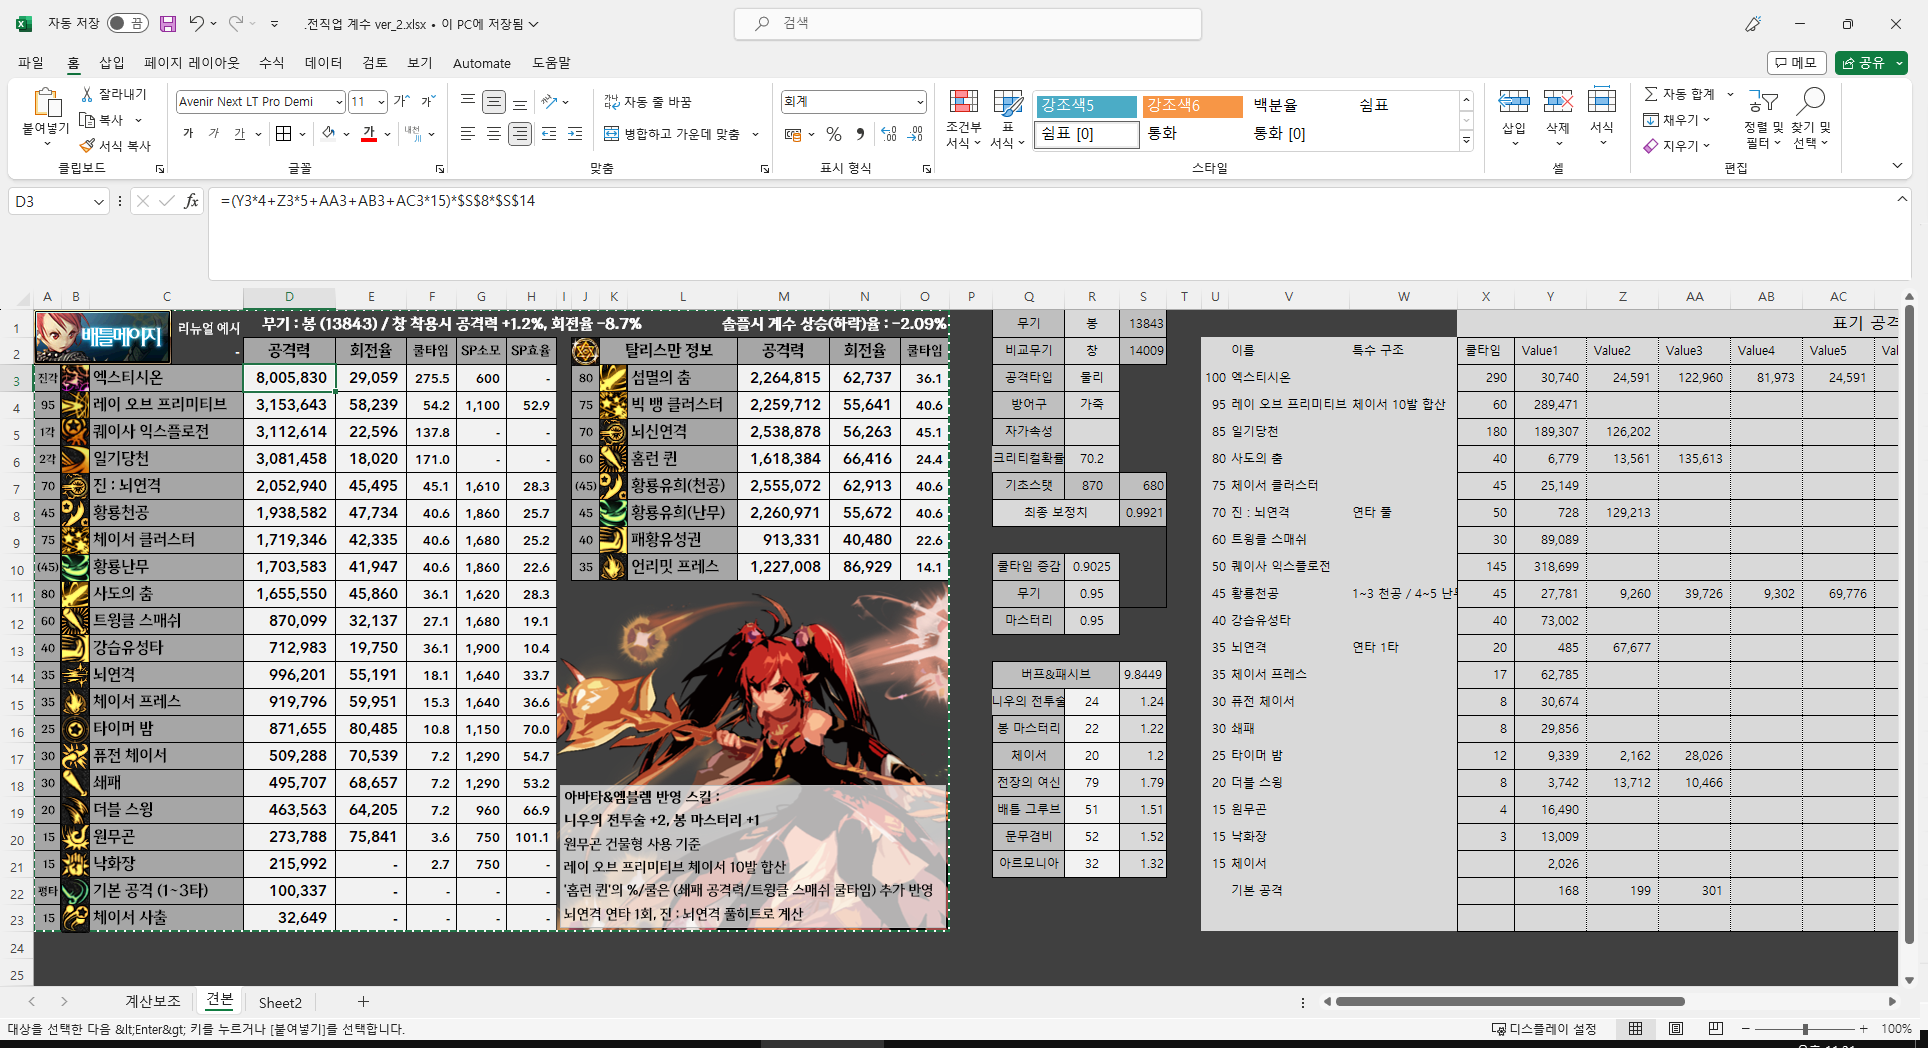
Task: Click the increase decimal icon
Action: click(x=889, y=134)
